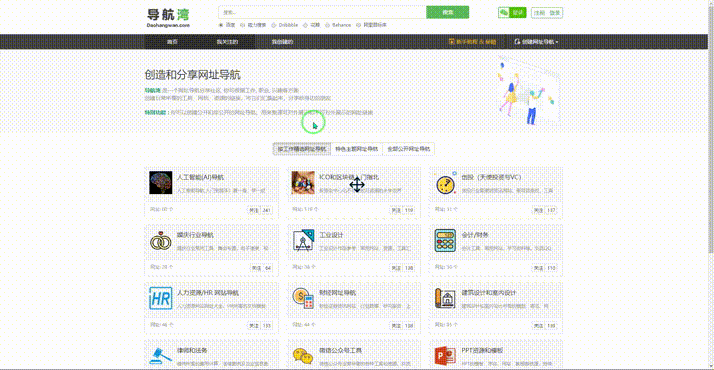Open the brain icon of 人工智能(AI)导航
The height and width of the screenshot is (370, 714).
tap(161, 182)
